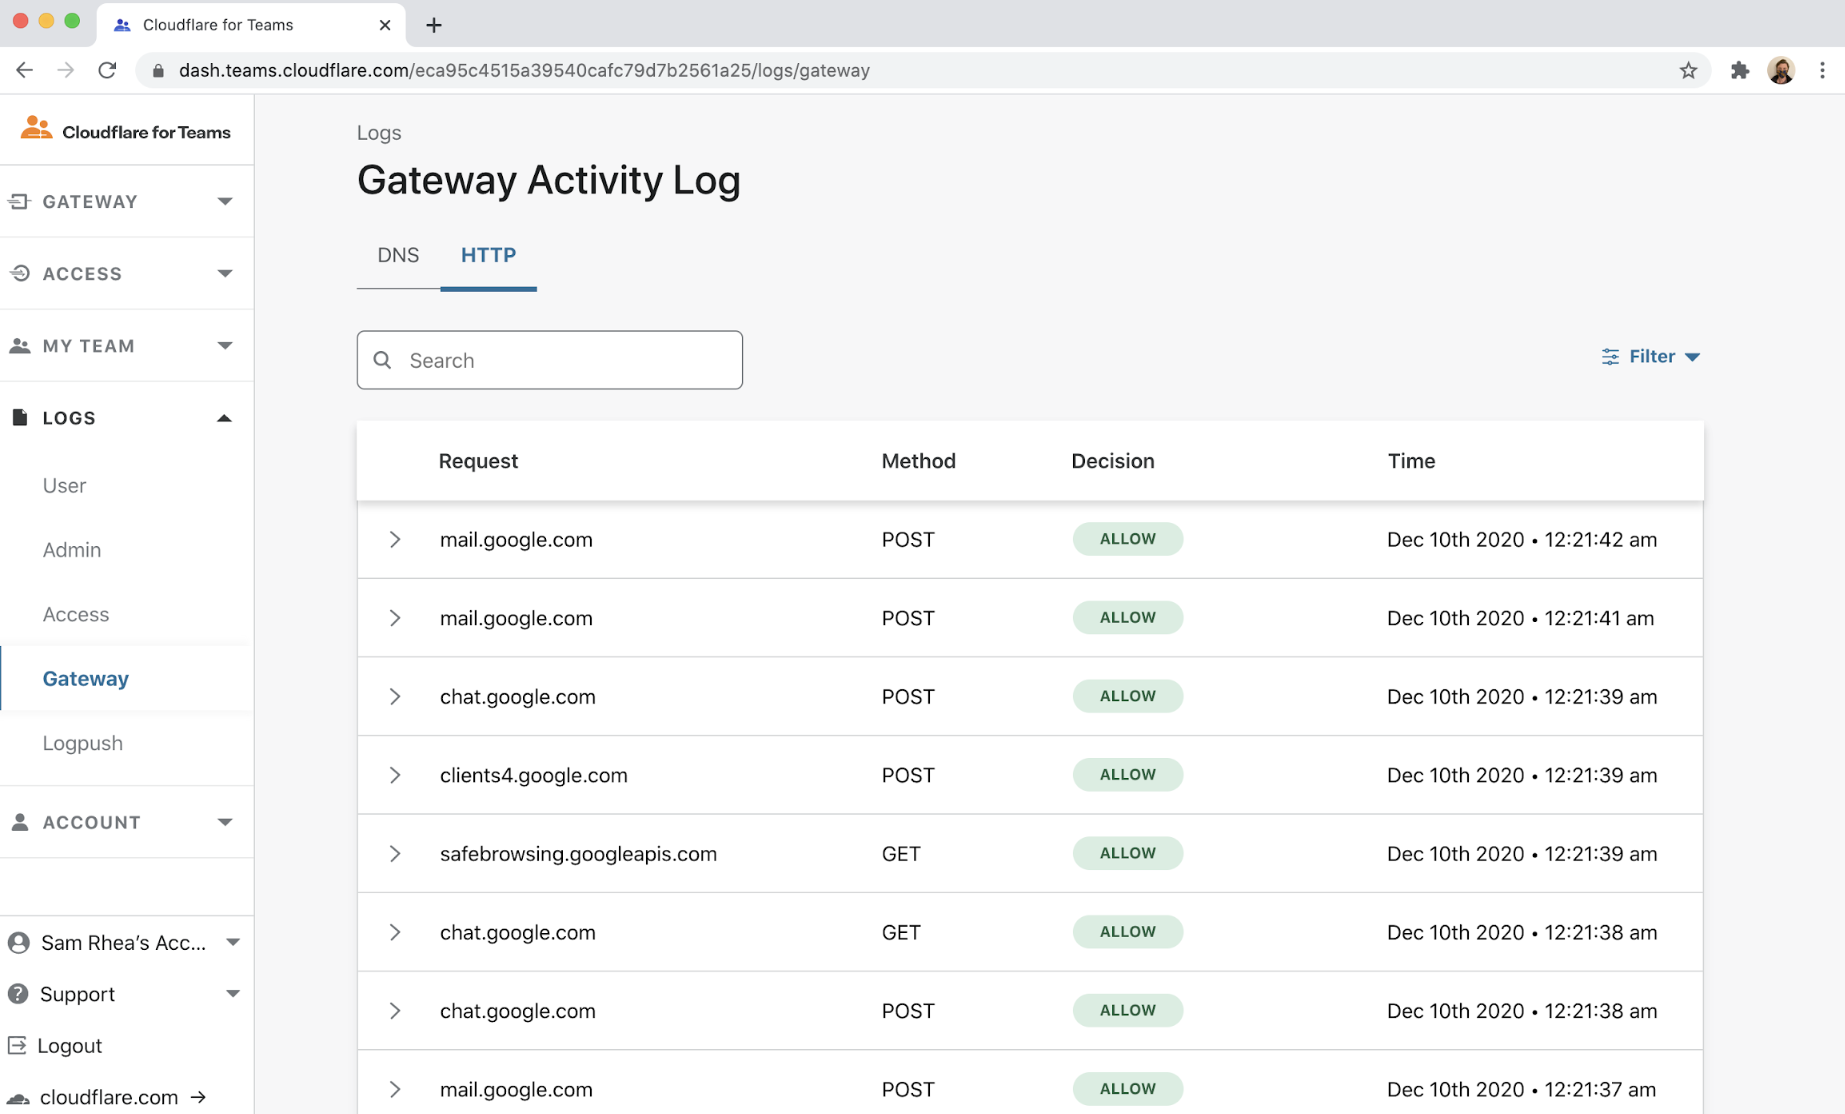Open a new browser tab

pyautogui.click(x=433, y=25)
